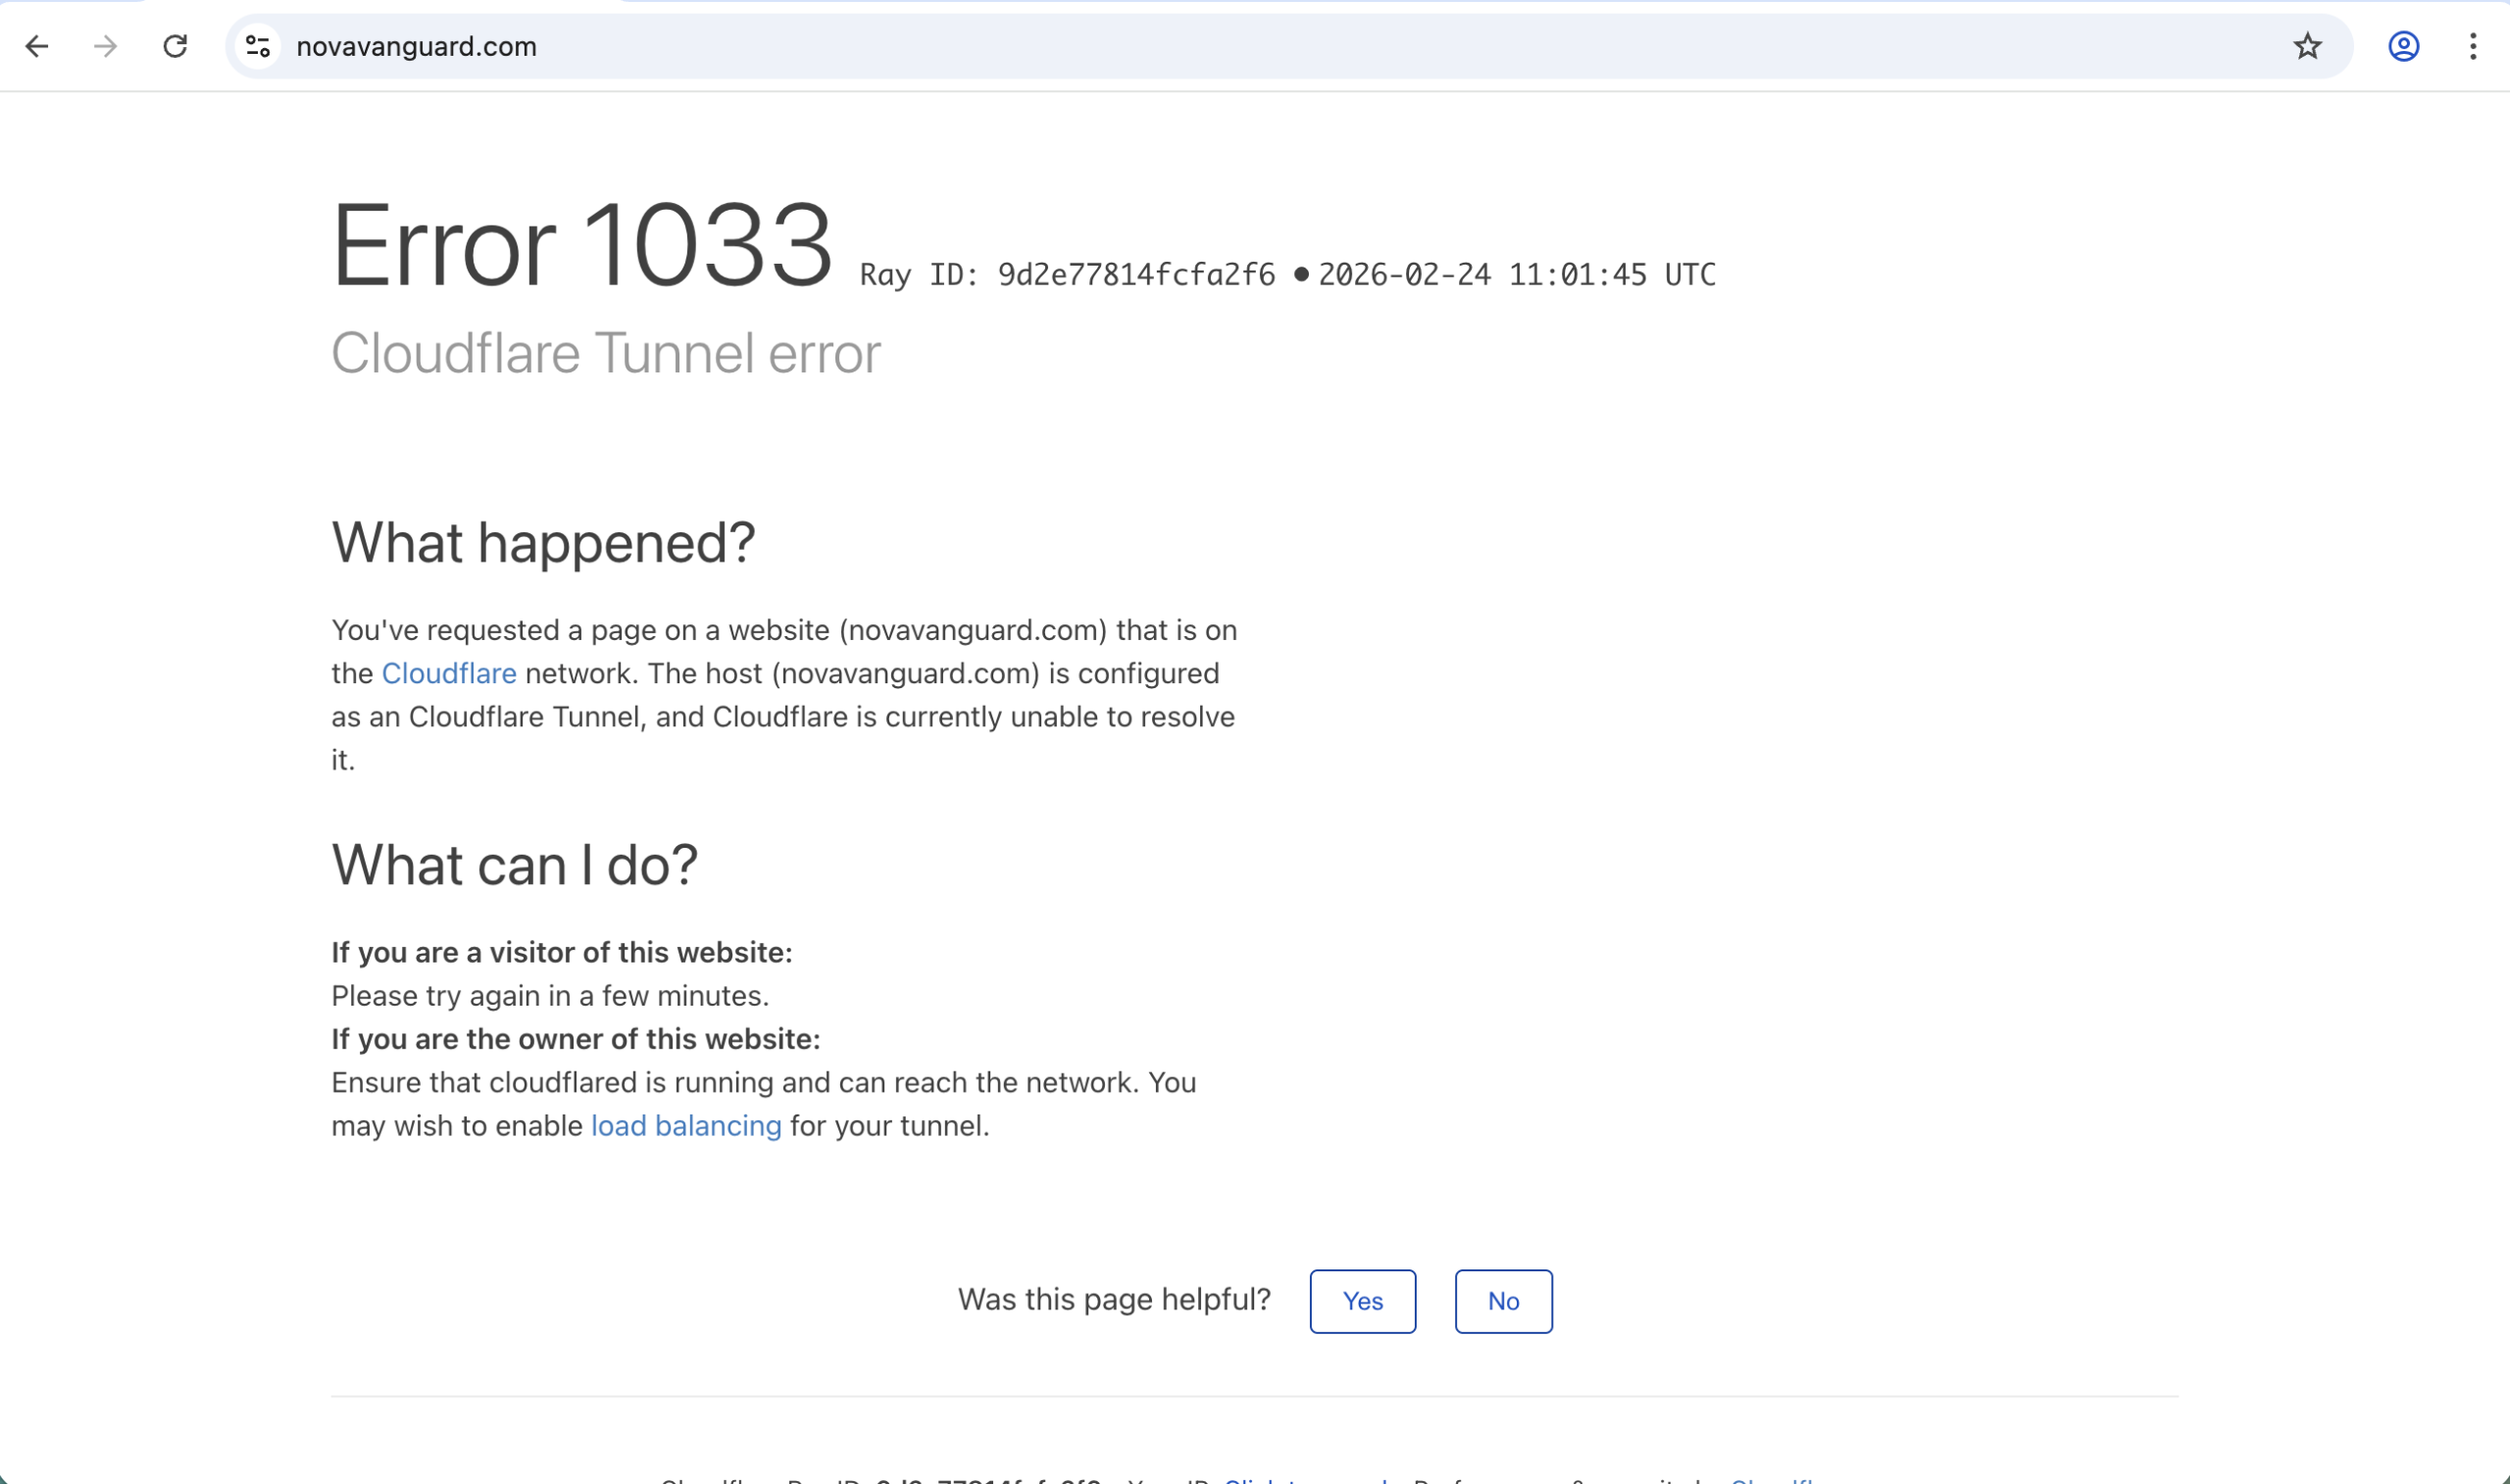Screen dimensions: 2510x1484
Task: Follow the load balancing link
Action: [x=686, y=1126]
